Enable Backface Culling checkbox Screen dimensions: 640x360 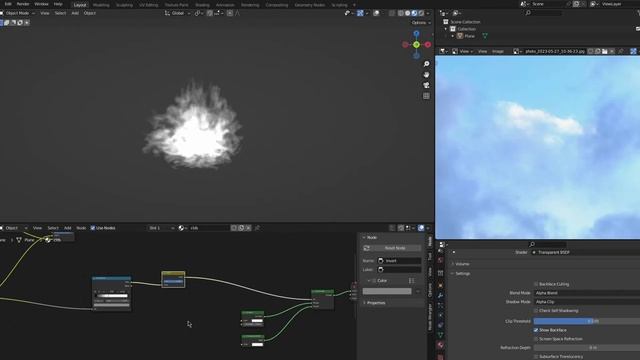[536, 284]
